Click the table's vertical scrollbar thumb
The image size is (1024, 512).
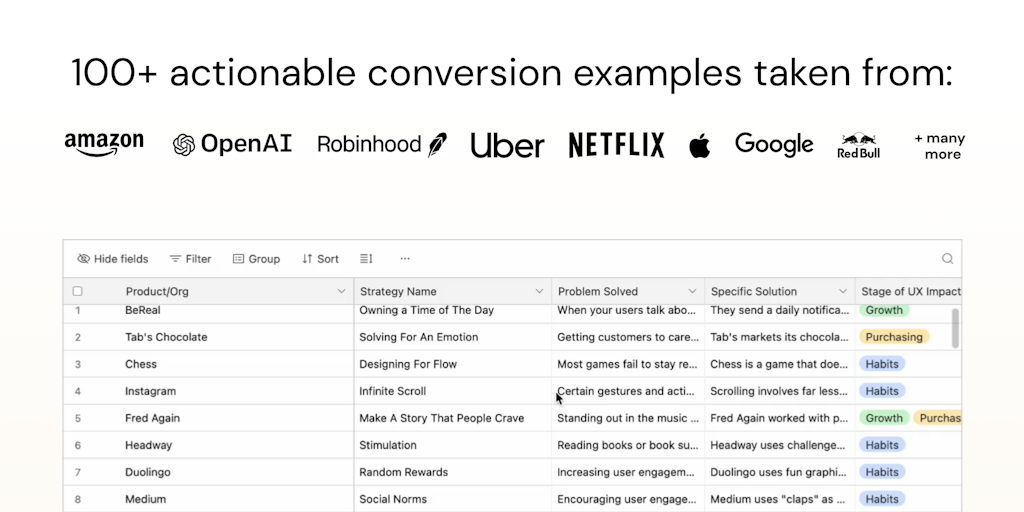pos(955,328)
